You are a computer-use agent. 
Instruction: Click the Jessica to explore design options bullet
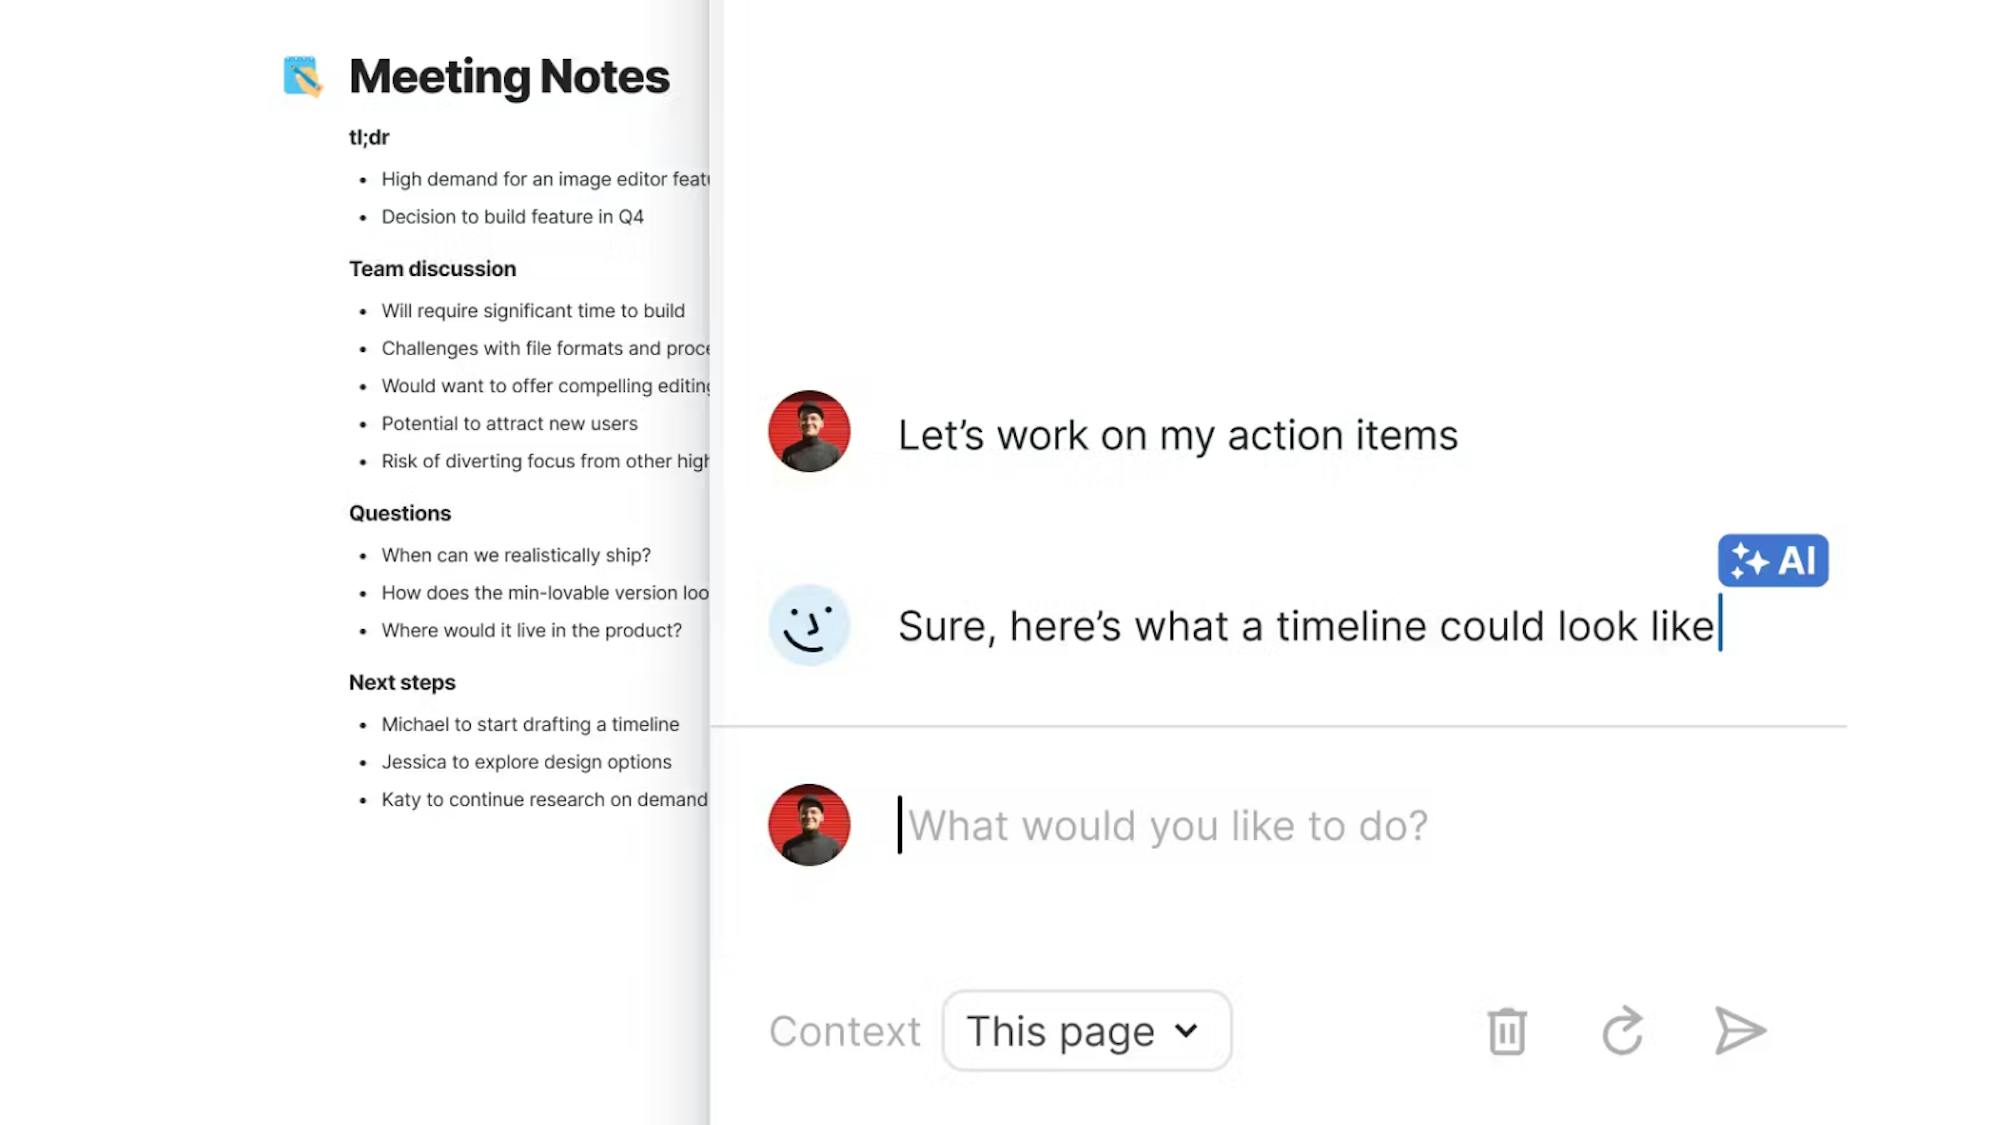(x=526, y=762)
